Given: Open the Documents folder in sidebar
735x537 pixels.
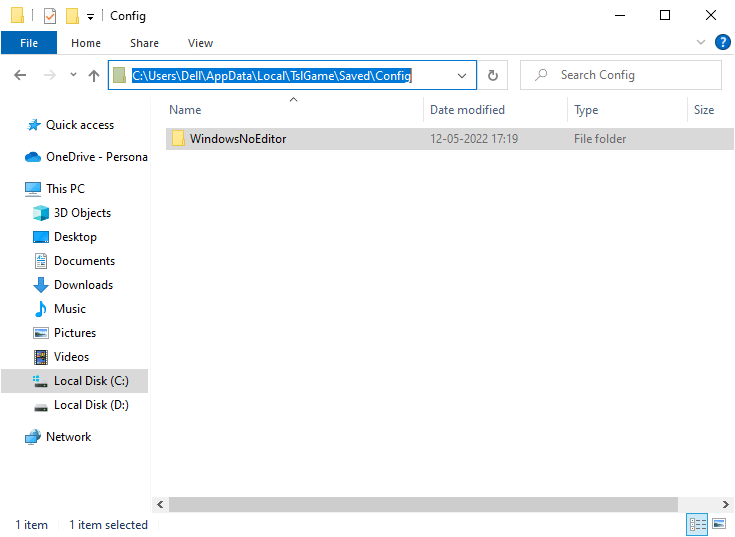Looking at the screenshot, I should coord(74,261).
